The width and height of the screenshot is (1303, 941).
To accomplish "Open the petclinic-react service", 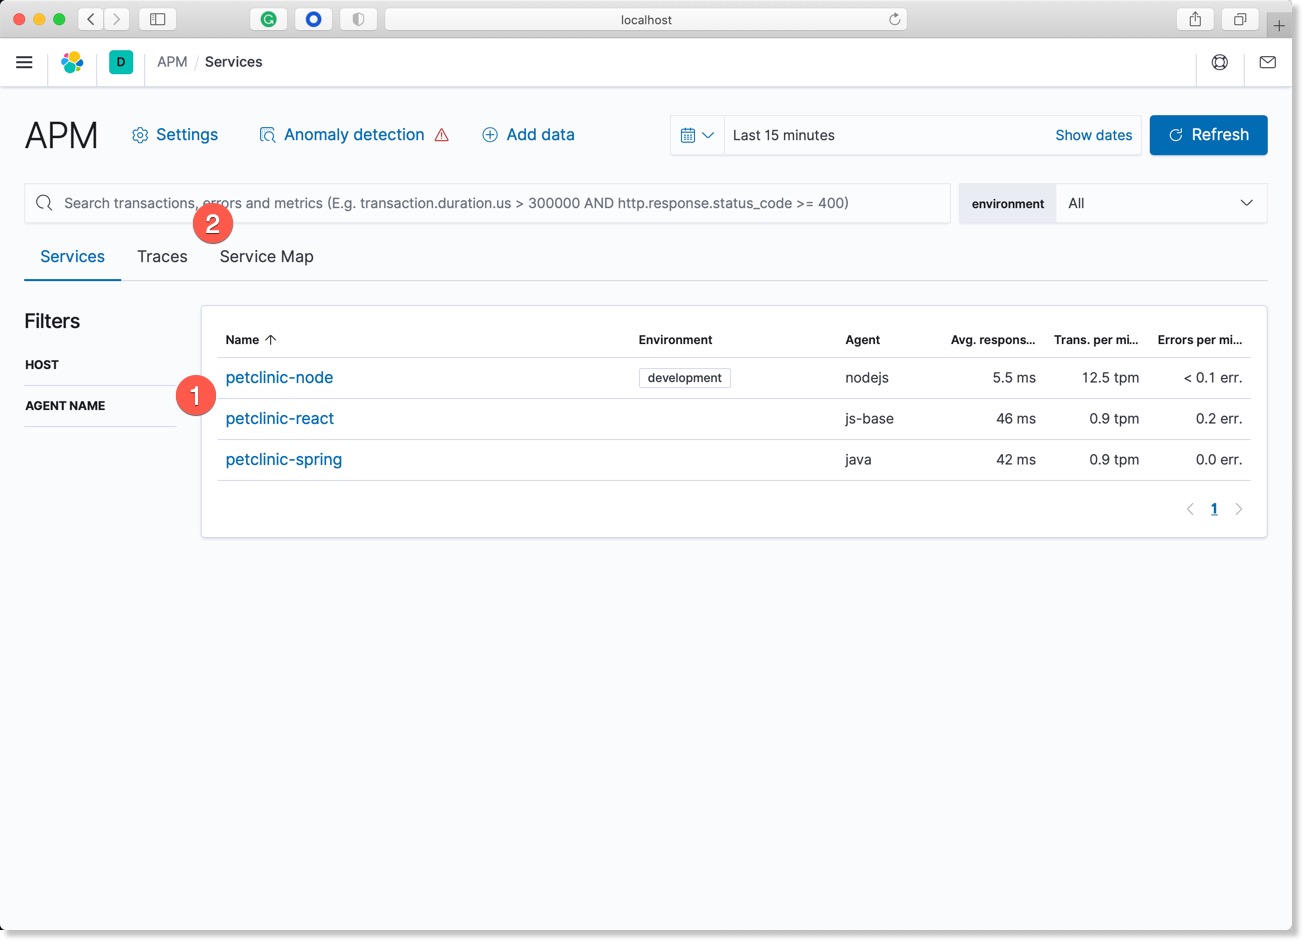I will point(280,419).
